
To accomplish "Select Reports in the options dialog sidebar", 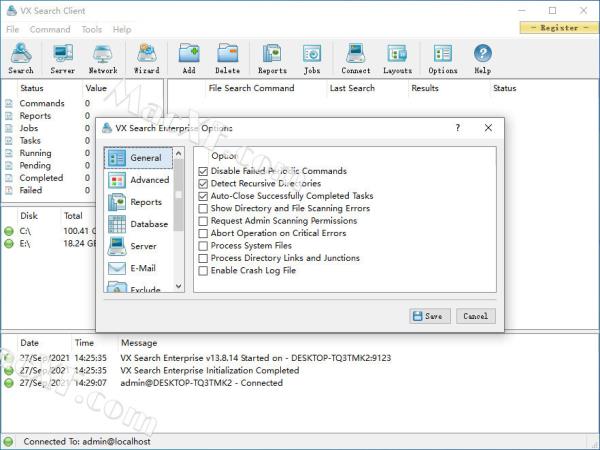I will point(138,202).
